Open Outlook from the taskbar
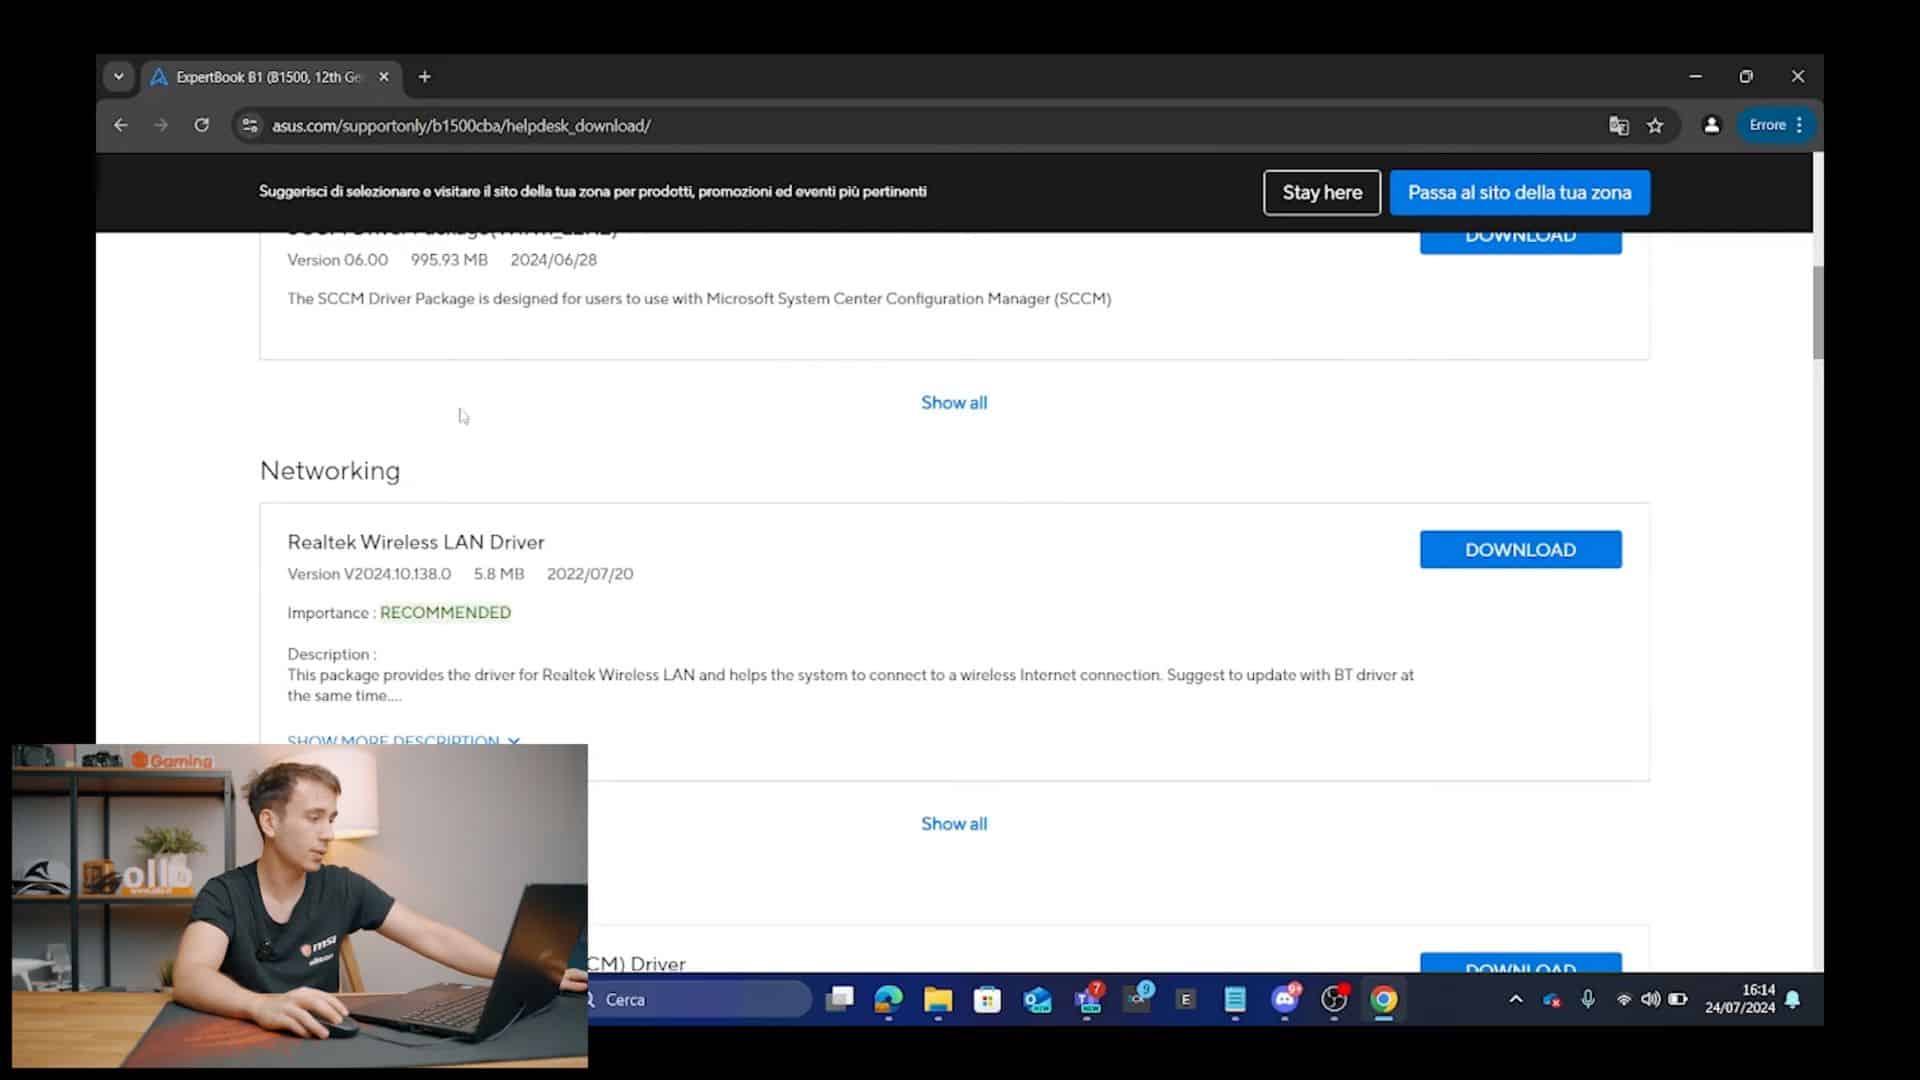 click(x=1037, y=999)
